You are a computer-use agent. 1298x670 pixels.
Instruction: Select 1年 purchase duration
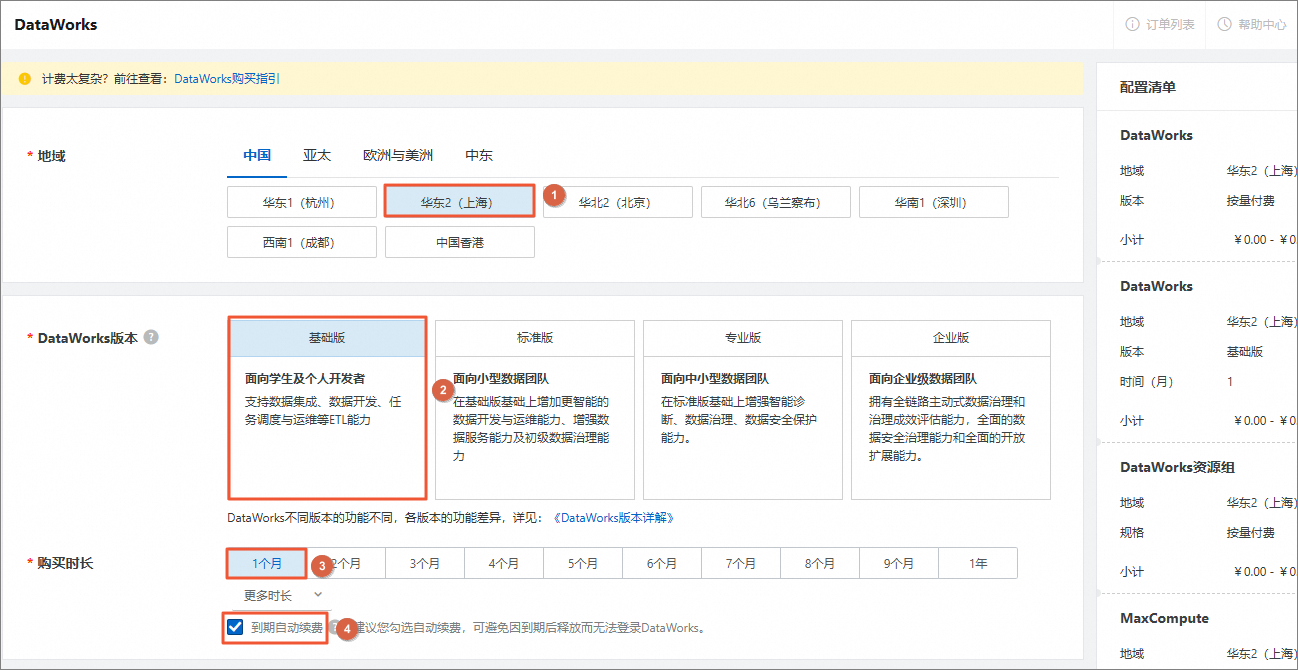[978, 563]
